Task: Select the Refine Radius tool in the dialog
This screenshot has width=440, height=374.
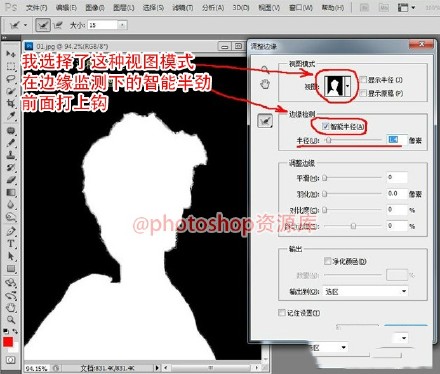Action: pos(265,121)
